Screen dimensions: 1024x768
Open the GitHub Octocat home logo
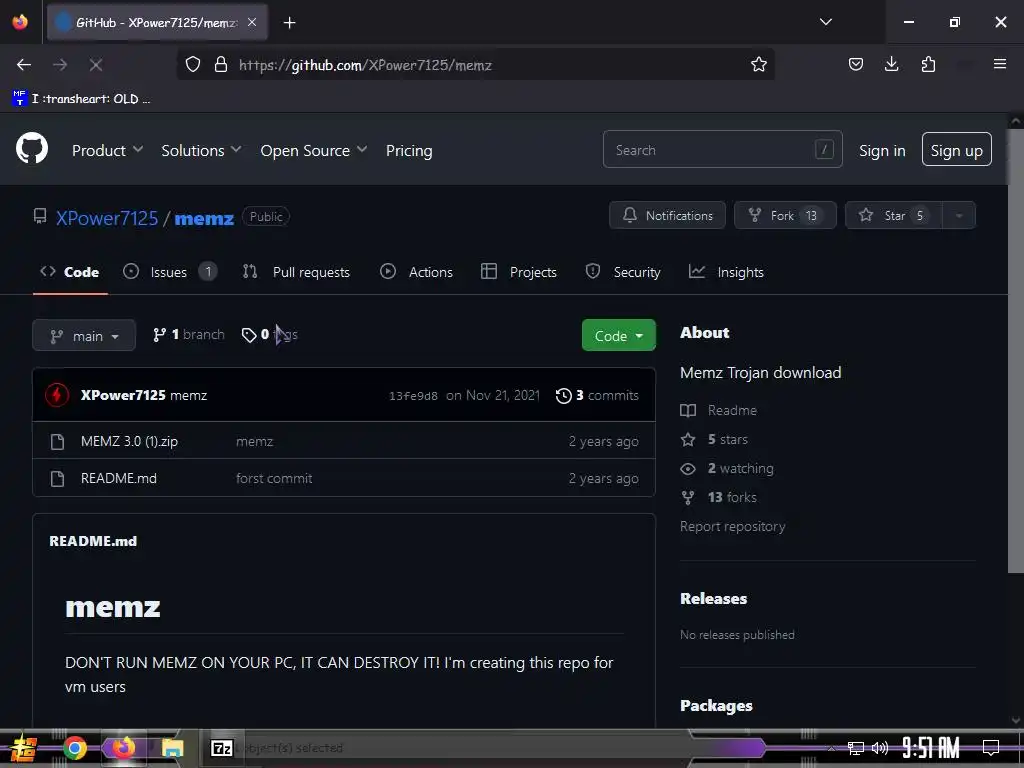31,149
